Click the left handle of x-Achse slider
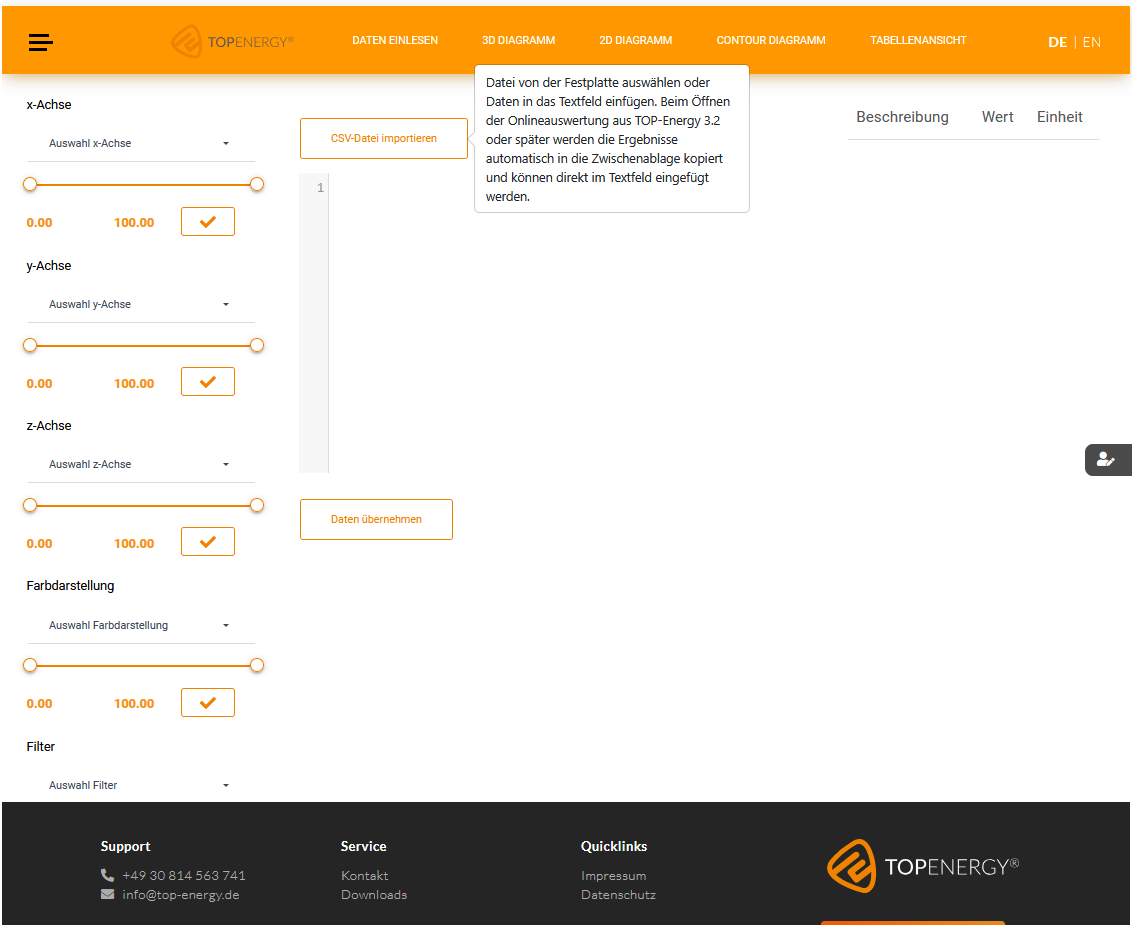 (x=30, y=184)
